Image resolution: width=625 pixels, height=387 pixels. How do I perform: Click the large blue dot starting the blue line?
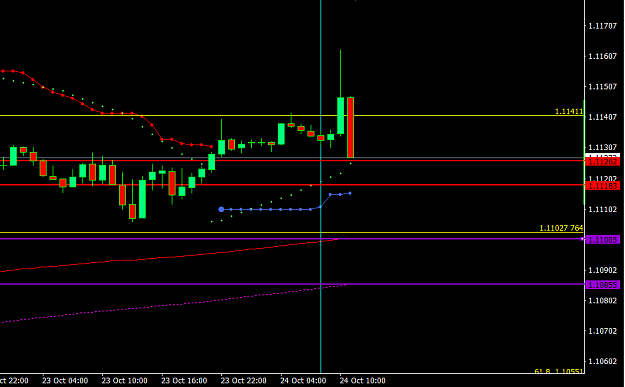point(221,209)
